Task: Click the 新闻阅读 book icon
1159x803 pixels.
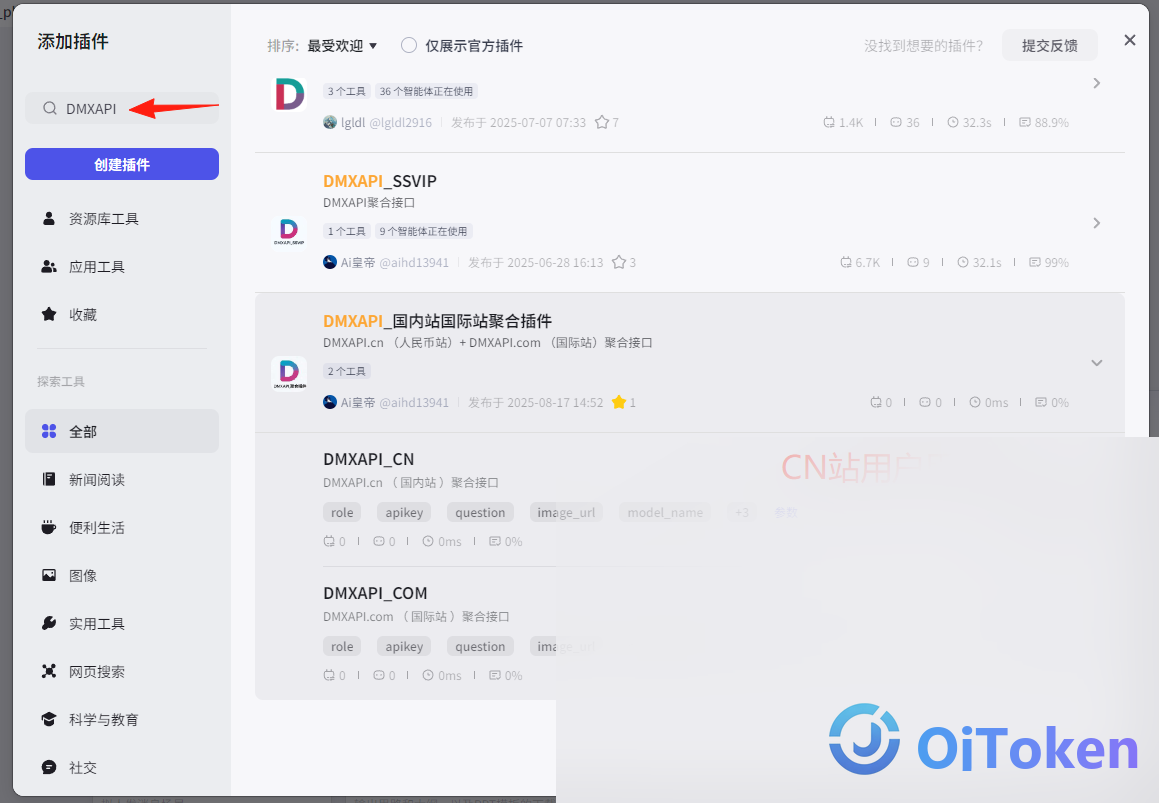Action: (49, 479)
